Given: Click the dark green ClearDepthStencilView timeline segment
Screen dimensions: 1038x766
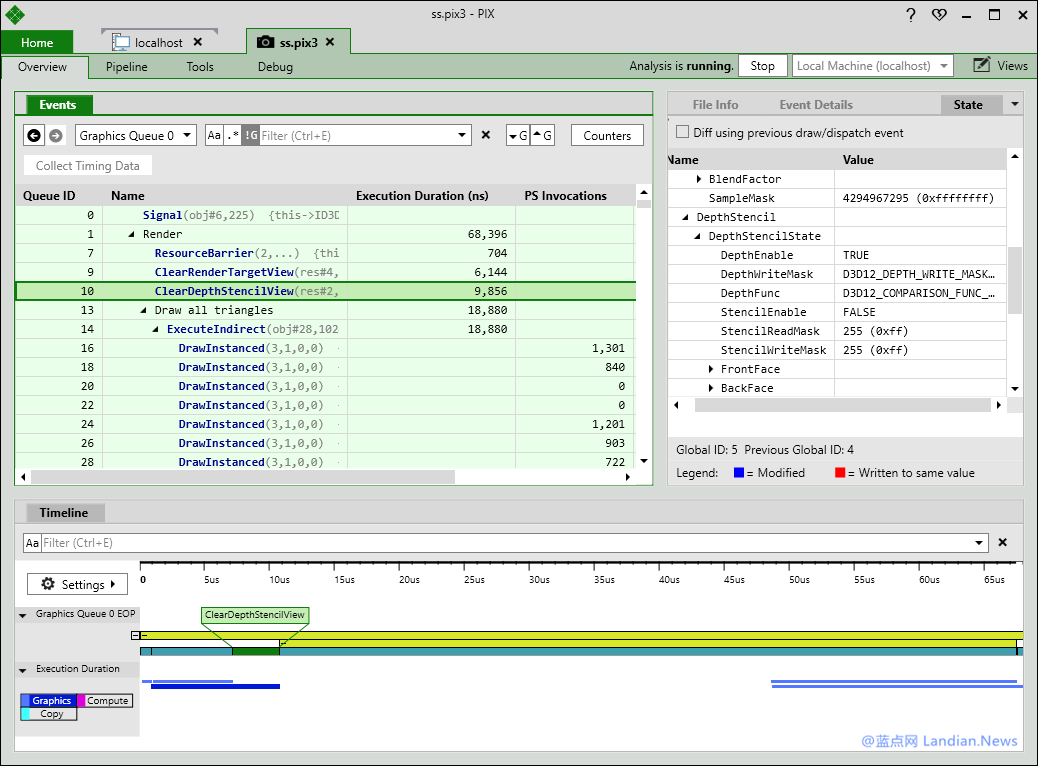Looking at the screenshot, I should [x=255, y=651].
